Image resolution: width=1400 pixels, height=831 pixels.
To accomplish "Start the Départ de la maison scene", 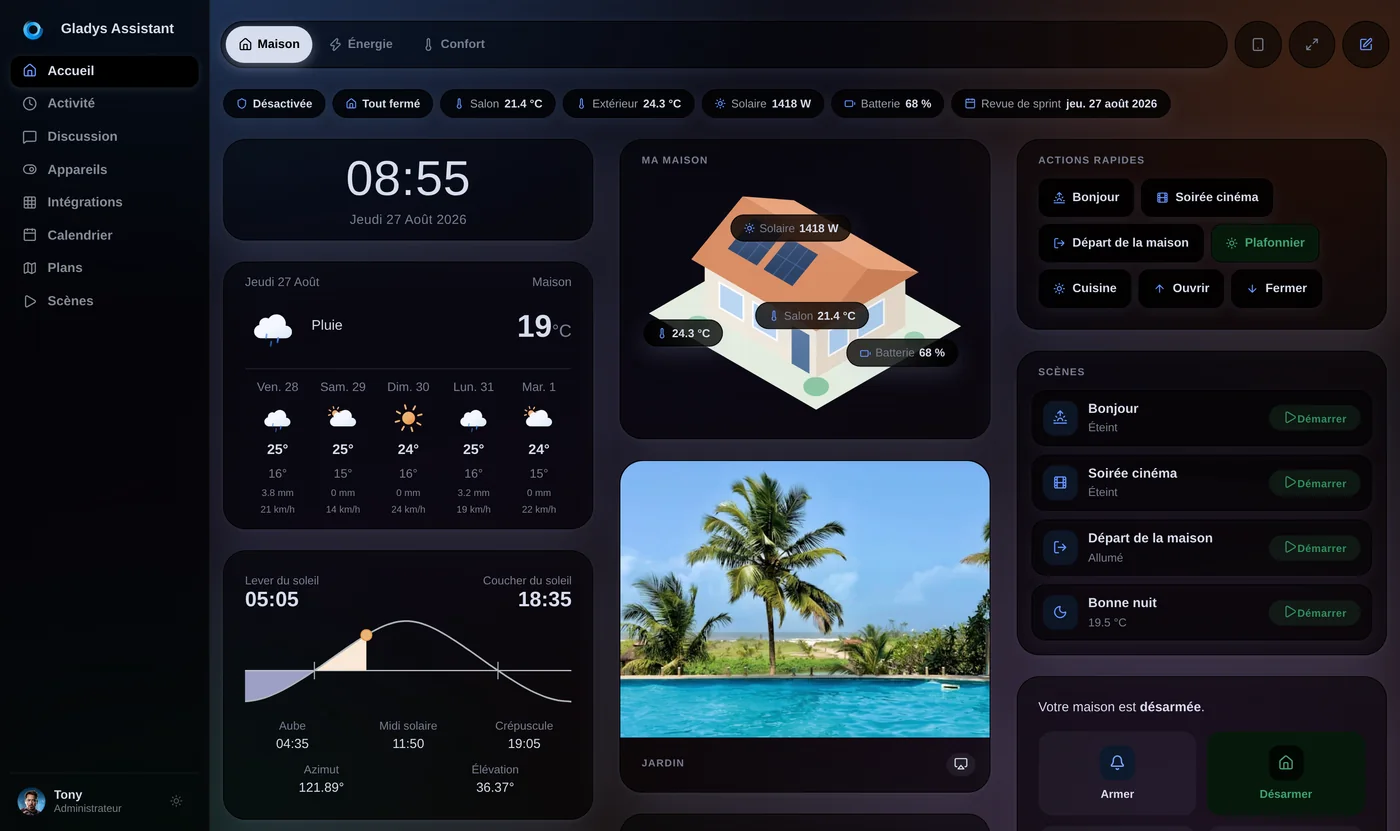I will [x=1315, y=548].
